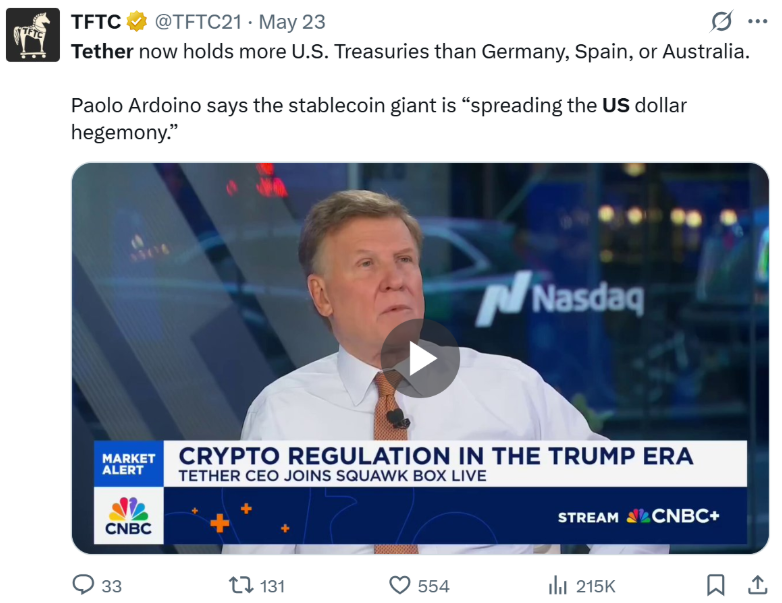Click the 131 reposts count
Image resolution: width=782 pixels, height=603 pixels.
click(x=272, y=586)
